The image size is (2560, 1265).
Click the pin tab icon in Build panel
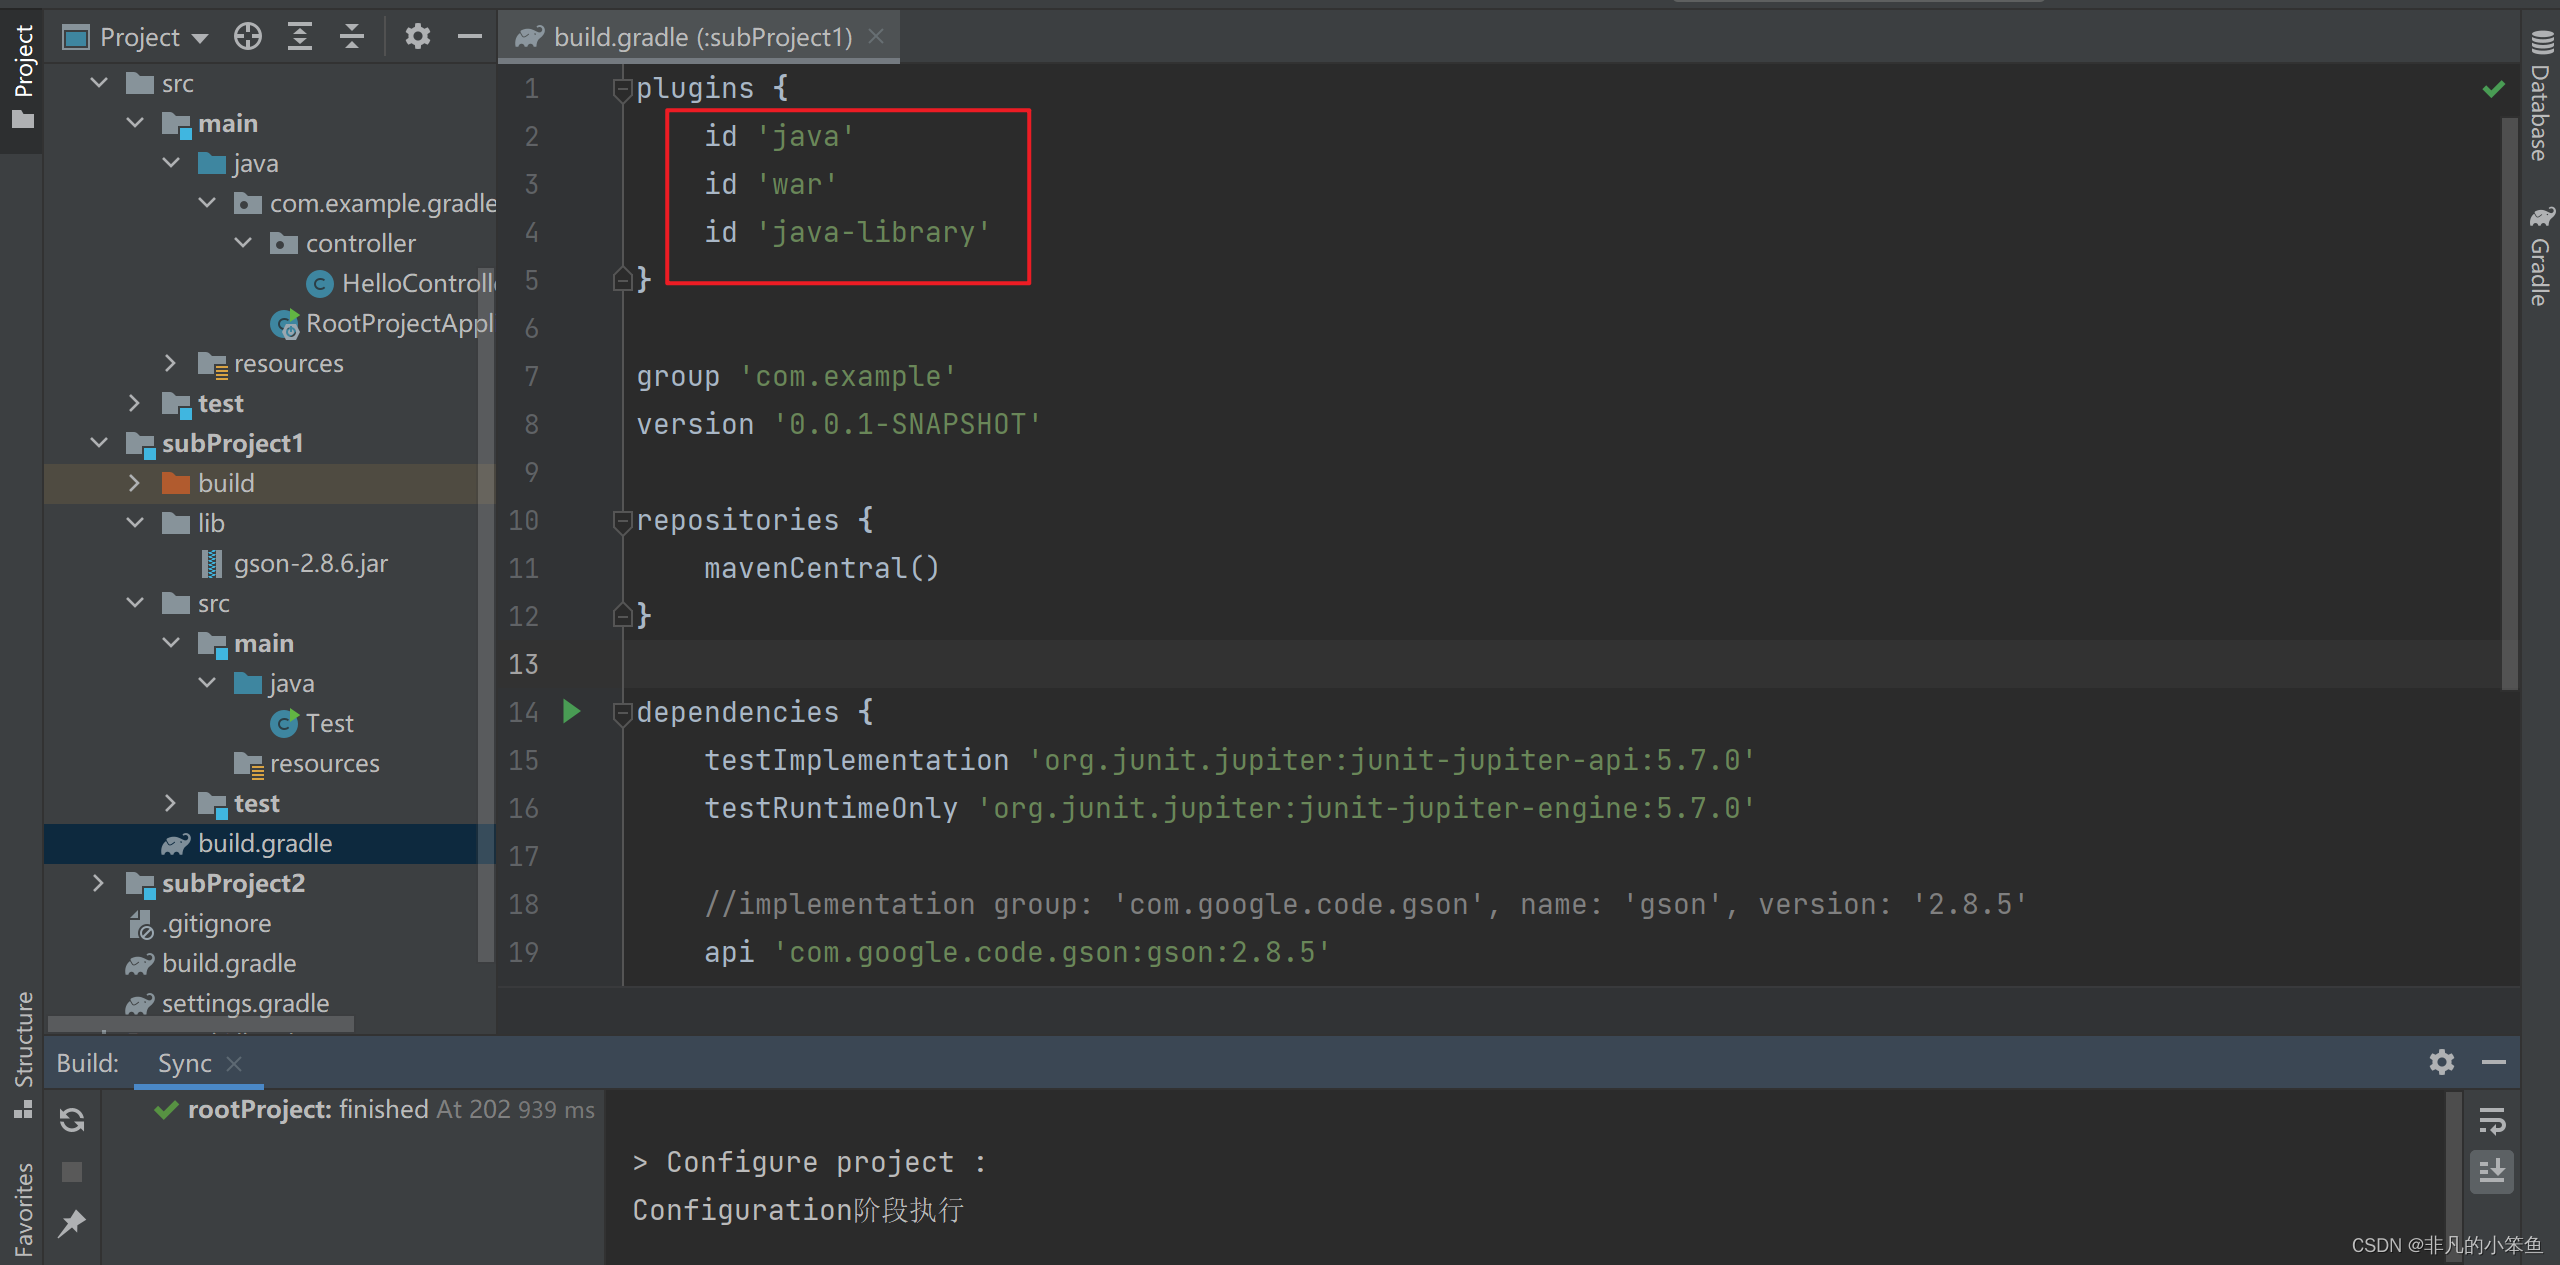pyautogui.click(x=72, y=1223)
